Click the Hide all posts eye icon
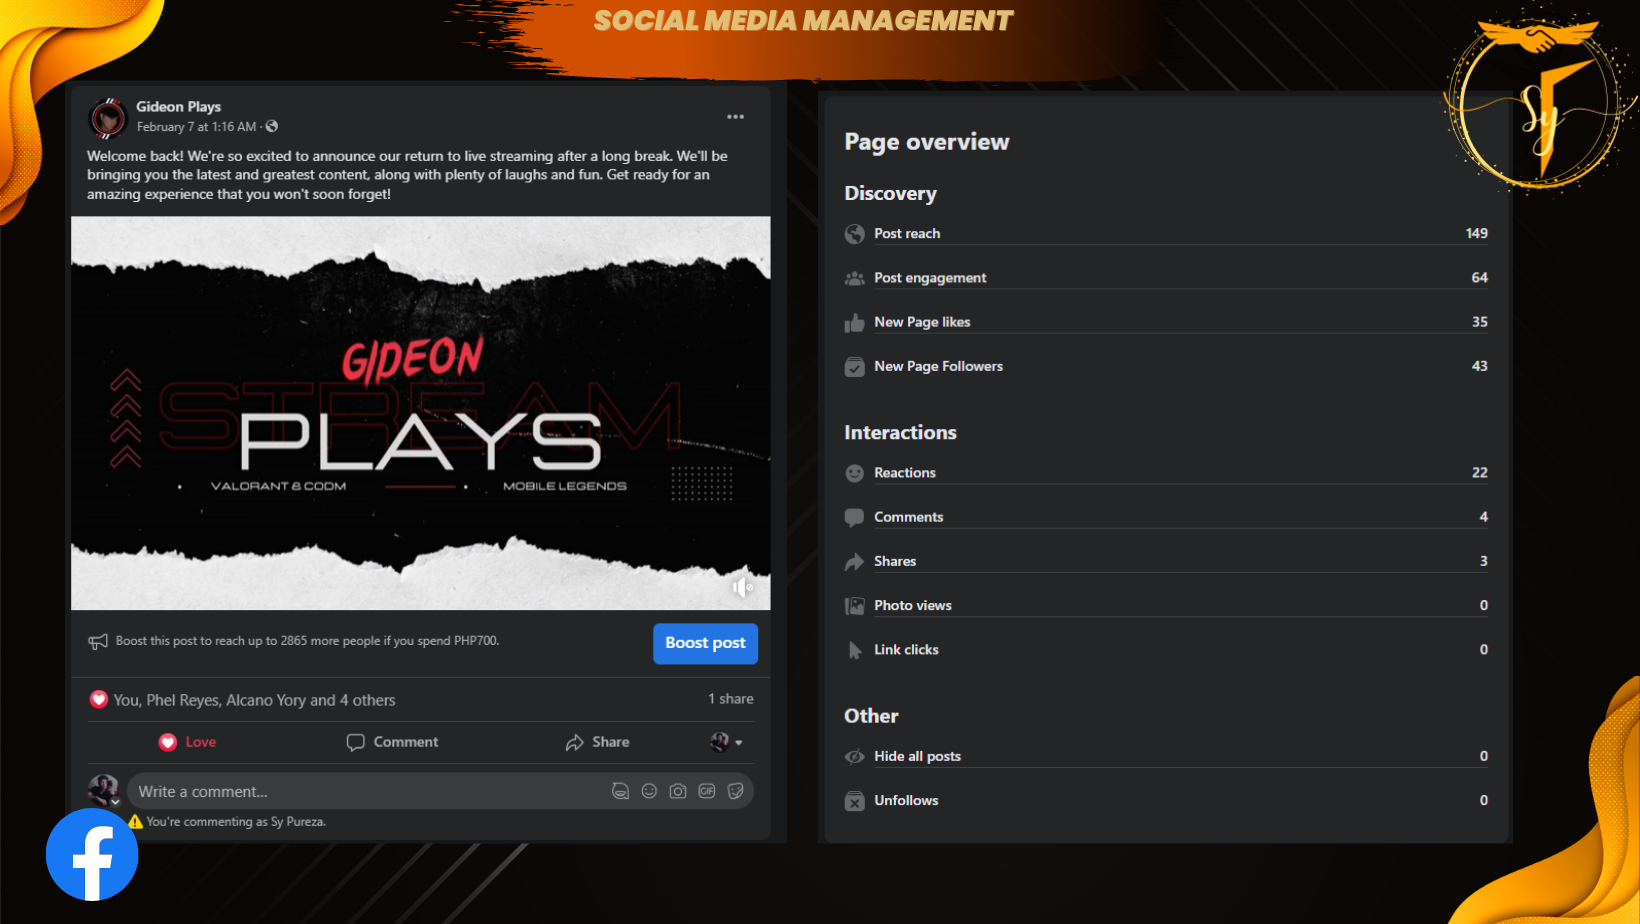This screenshot has height=924, width=1640. [855, 757]
